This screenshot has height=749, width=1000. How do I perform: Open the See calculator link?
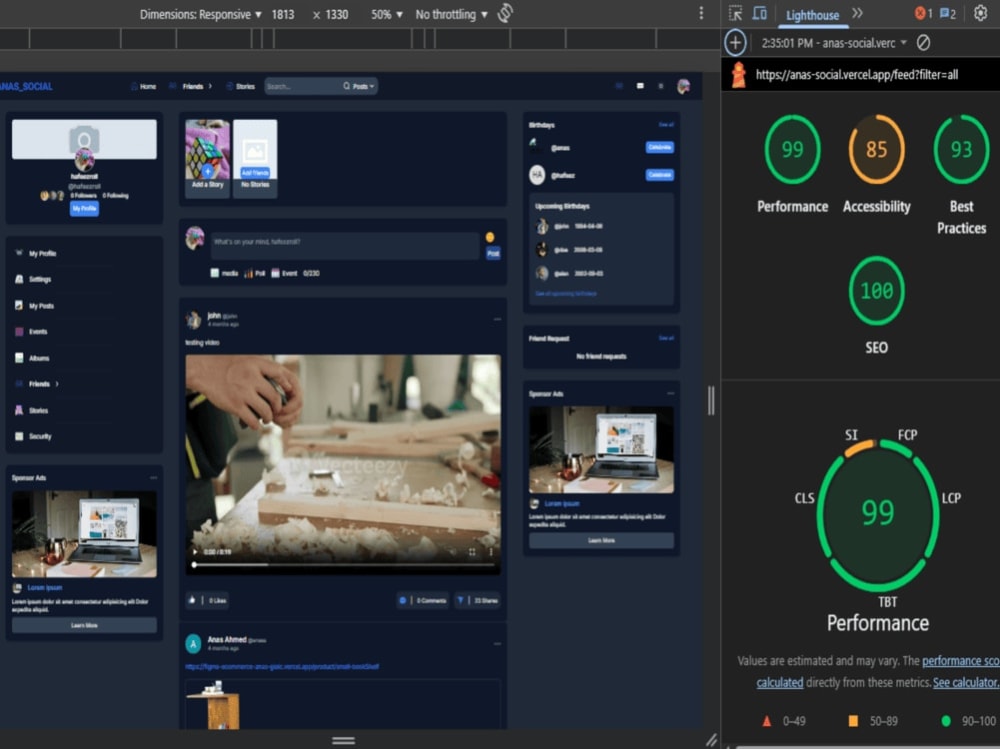coord(966,683)
